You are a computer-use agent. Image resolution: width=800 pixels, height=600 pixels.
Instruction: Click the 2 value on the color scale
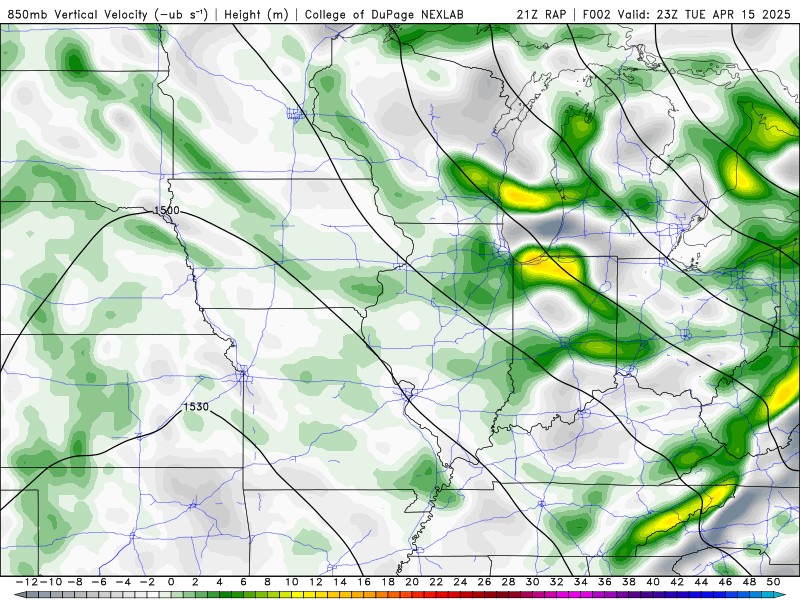(x=195, y=582)
